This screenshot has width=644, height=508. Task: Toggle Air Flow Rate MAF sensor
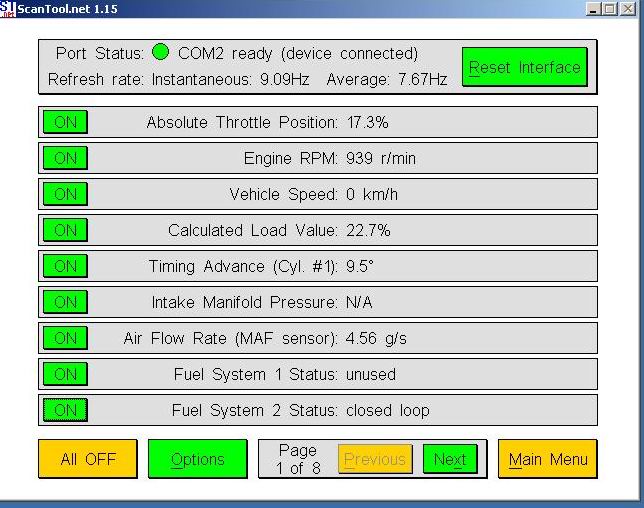click(65, 338)
